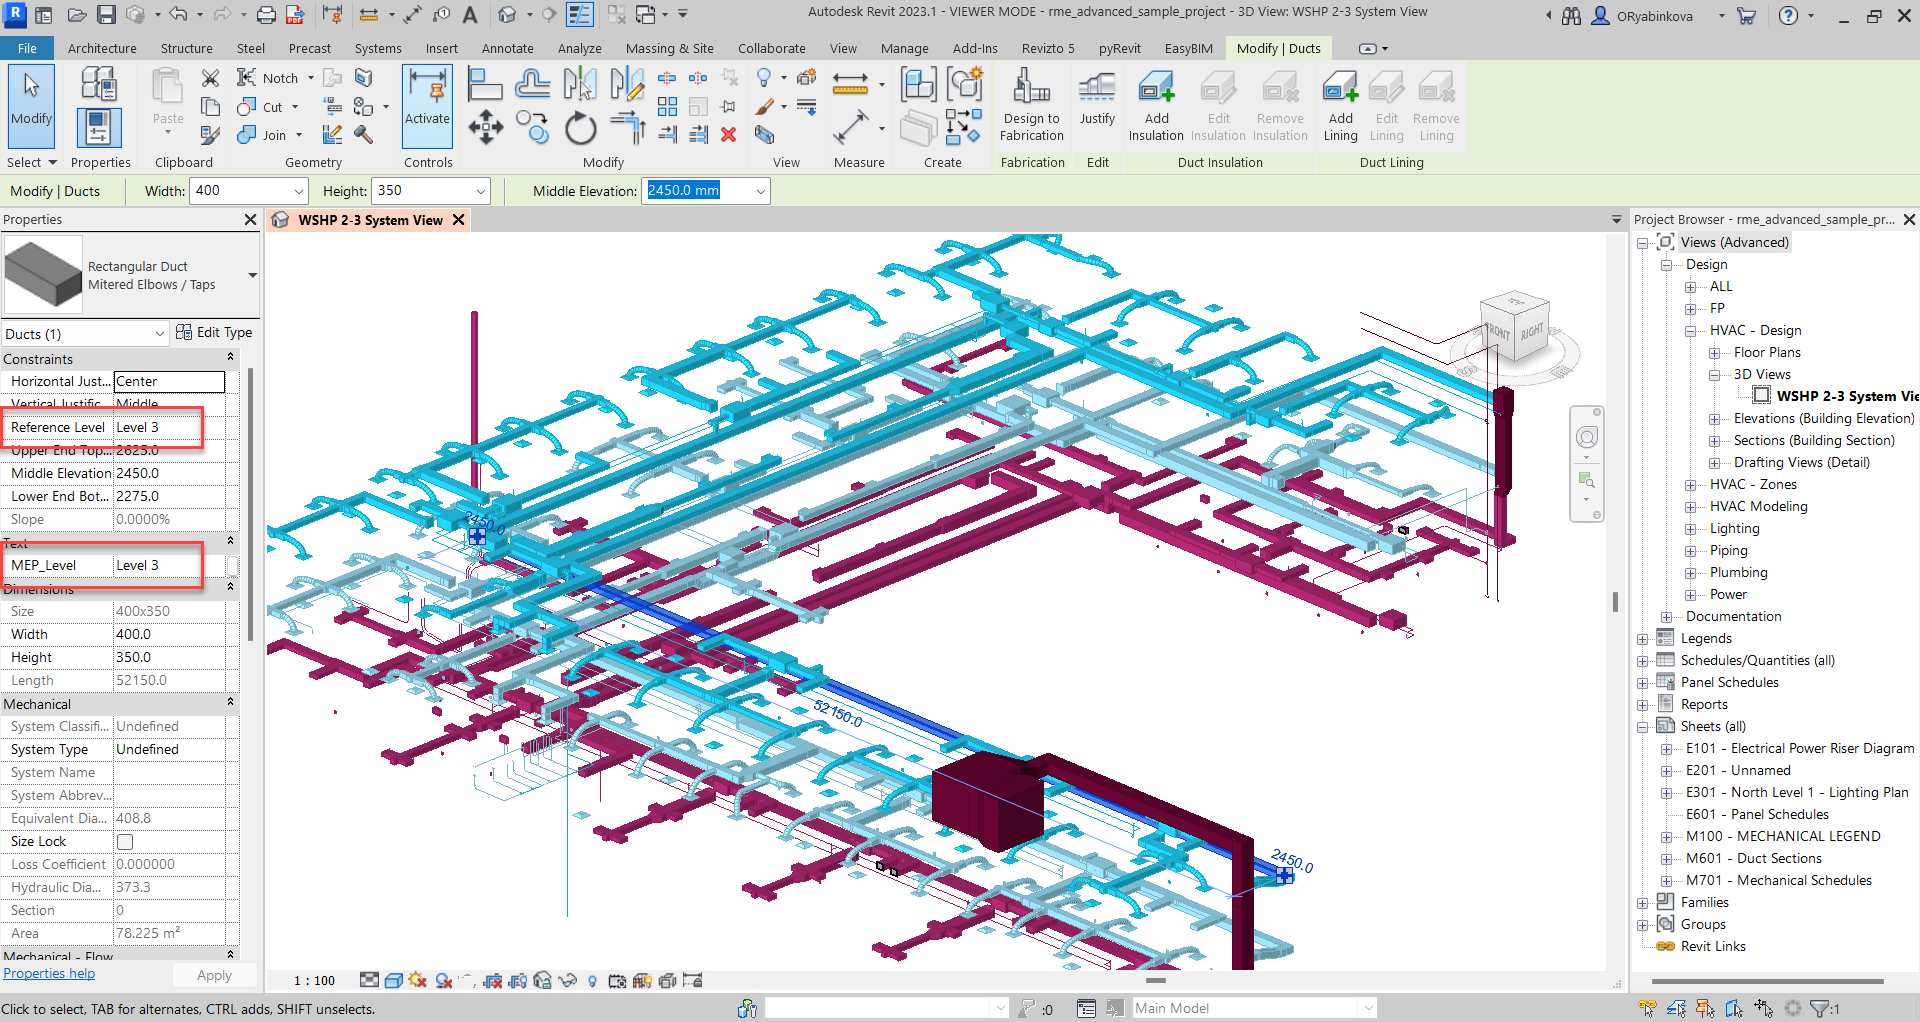
Task: Click the red Delete icon
Action: point(729,134)
